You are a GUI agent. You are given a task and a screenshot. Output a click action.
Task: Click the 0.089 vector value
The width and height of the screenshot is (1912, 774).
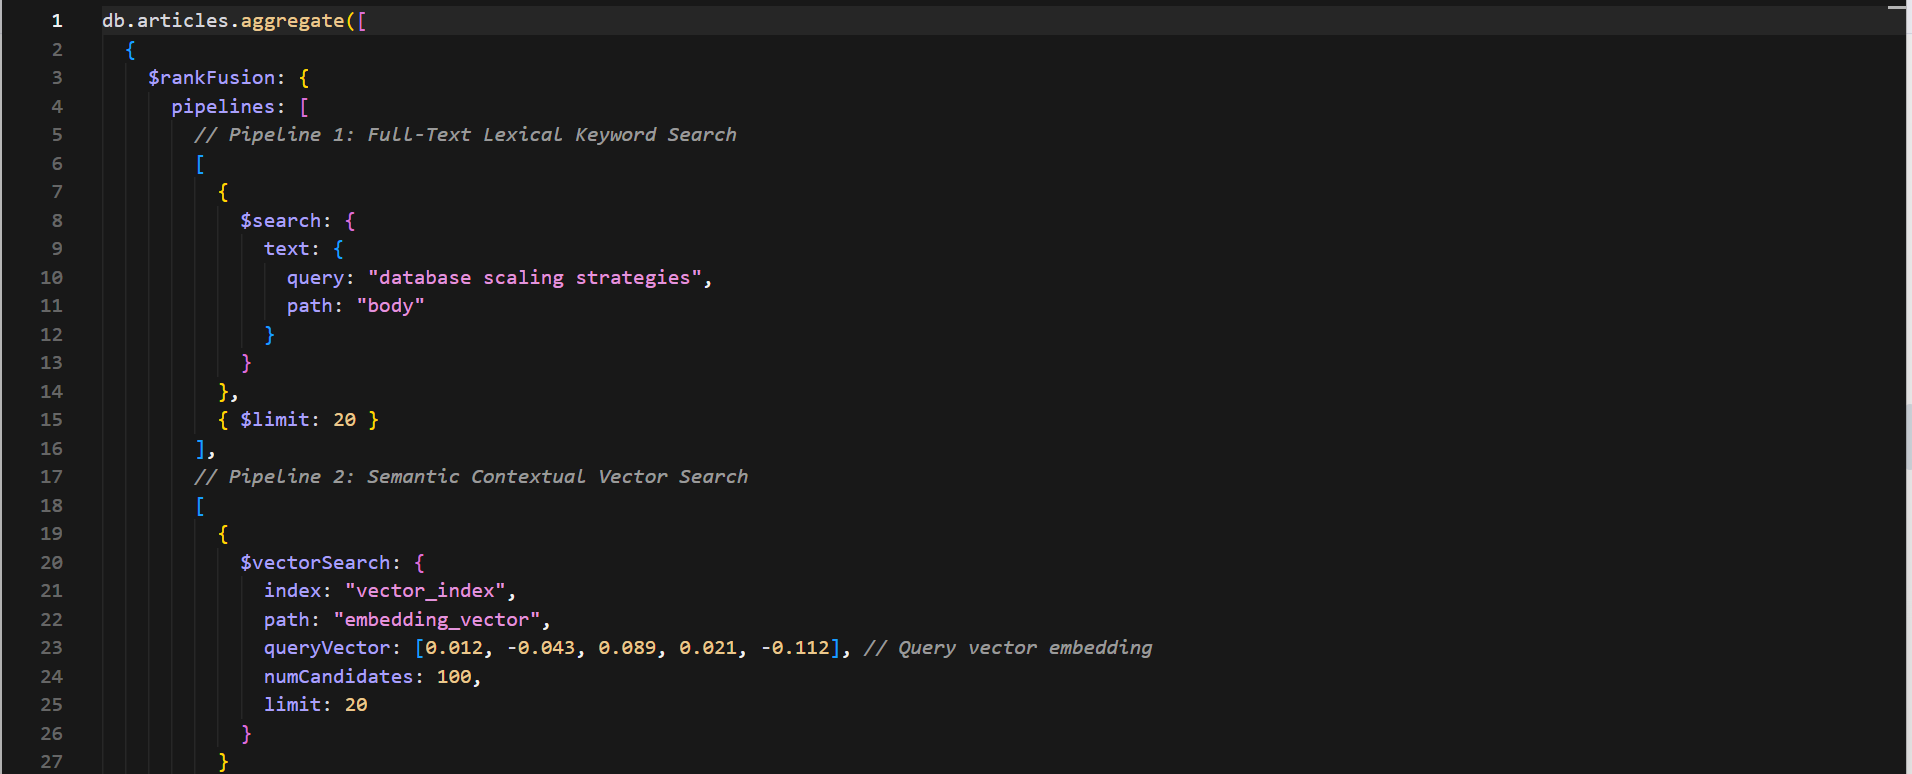point(627,648)
